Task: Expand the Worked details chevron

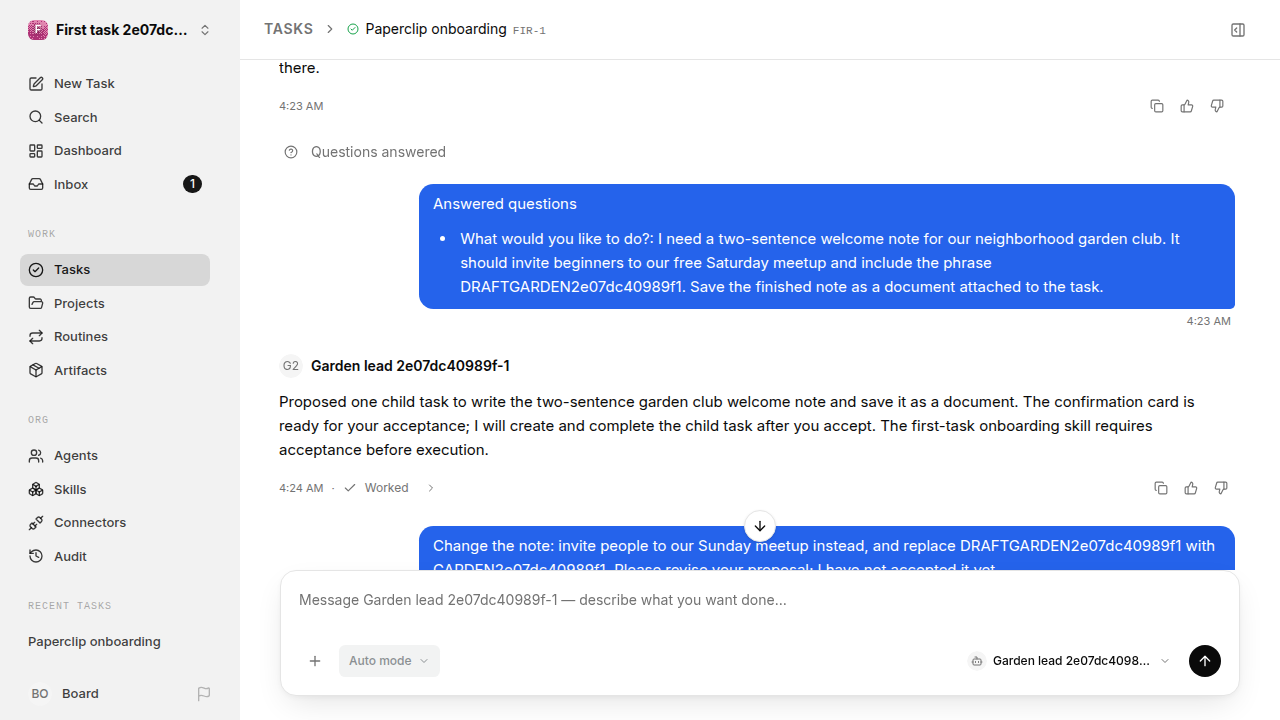Action: (431, 488)
